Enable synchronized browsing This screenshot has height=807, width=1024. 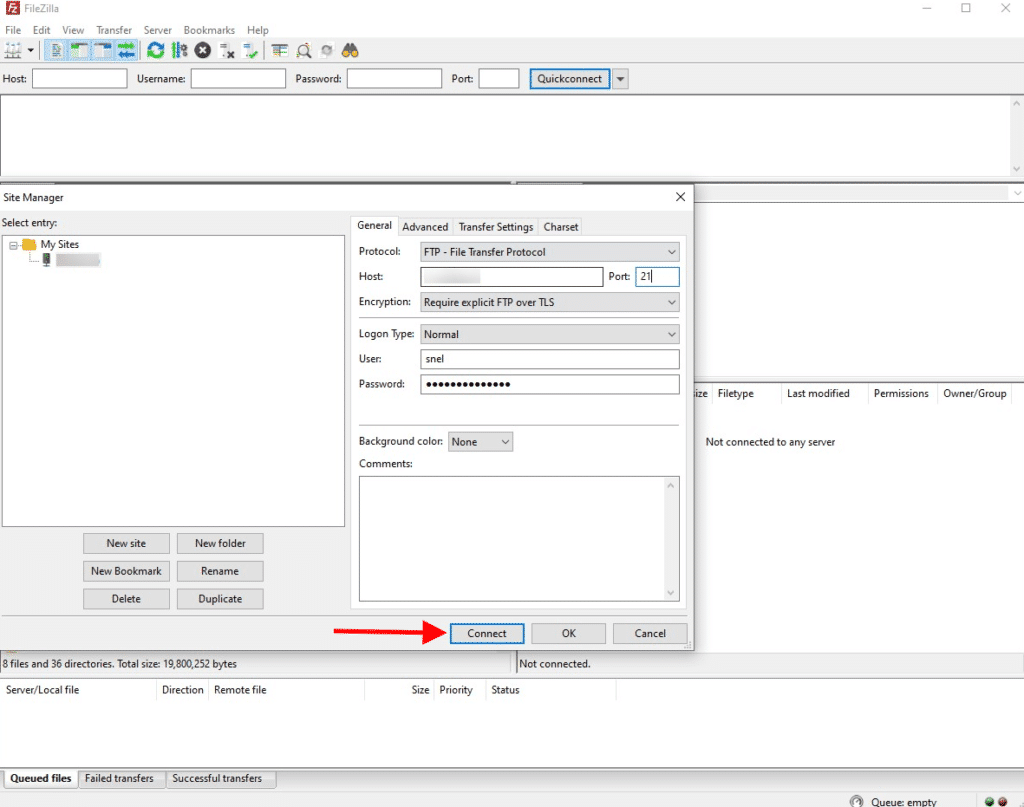(327, 50)
